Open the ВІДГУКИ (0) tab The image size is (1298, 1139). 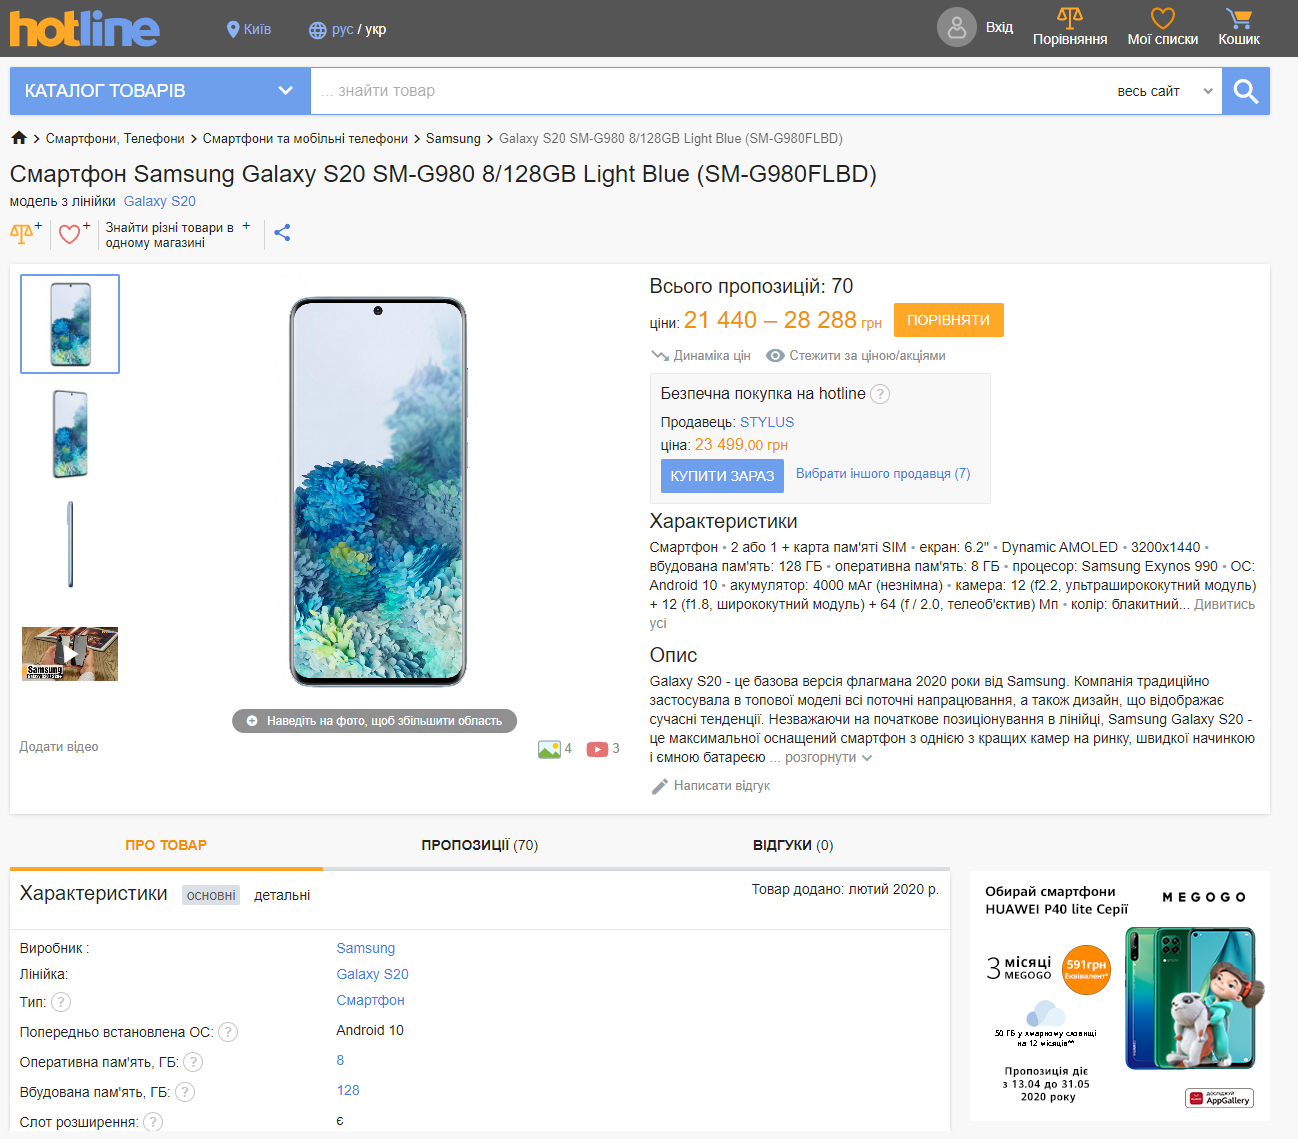point(793,845)
